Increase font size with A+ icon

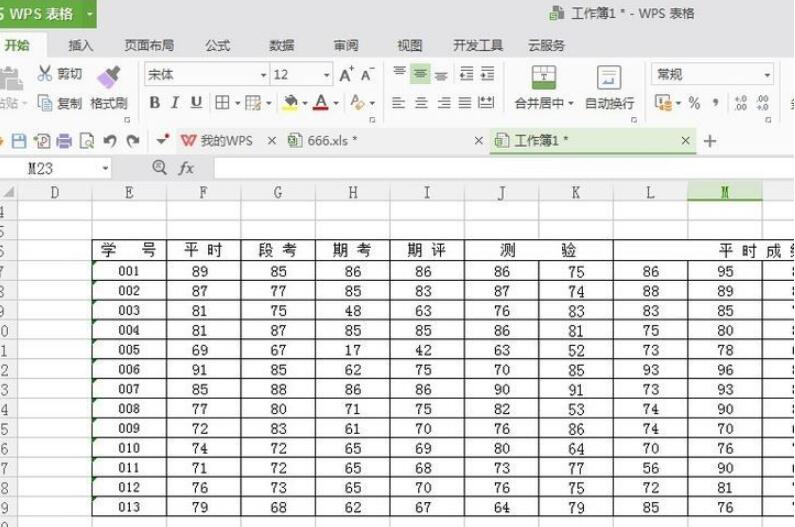(346, 75)
